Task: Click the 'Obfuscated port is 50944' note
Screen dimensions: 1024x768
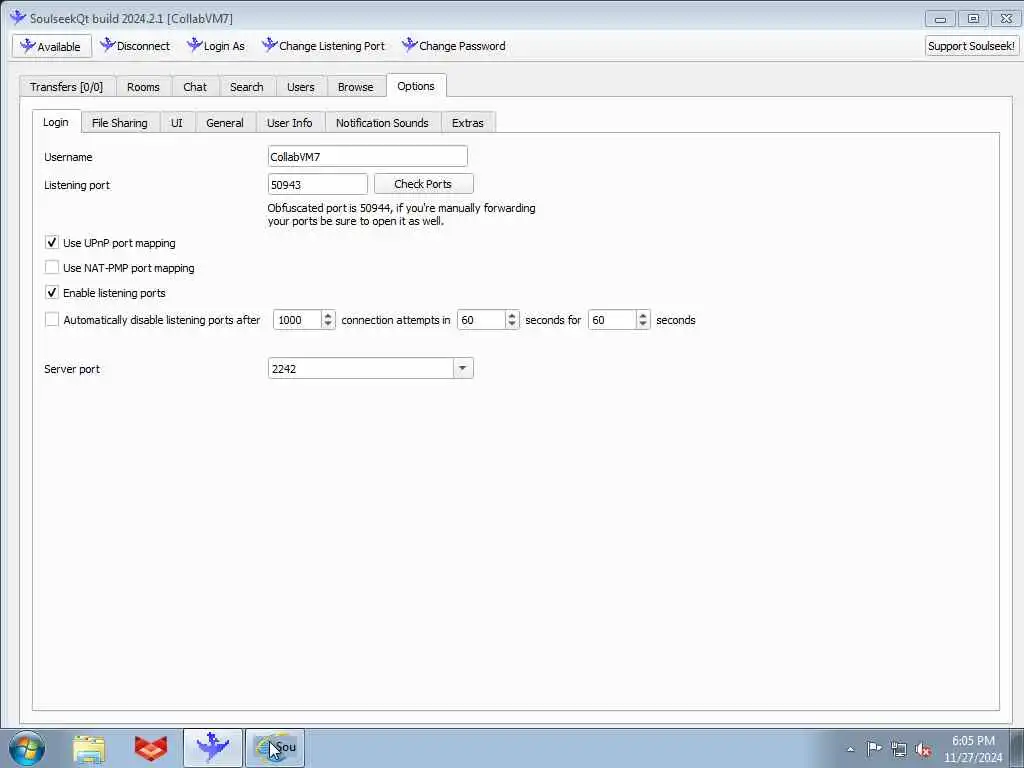Action: [x=402, y=214]
